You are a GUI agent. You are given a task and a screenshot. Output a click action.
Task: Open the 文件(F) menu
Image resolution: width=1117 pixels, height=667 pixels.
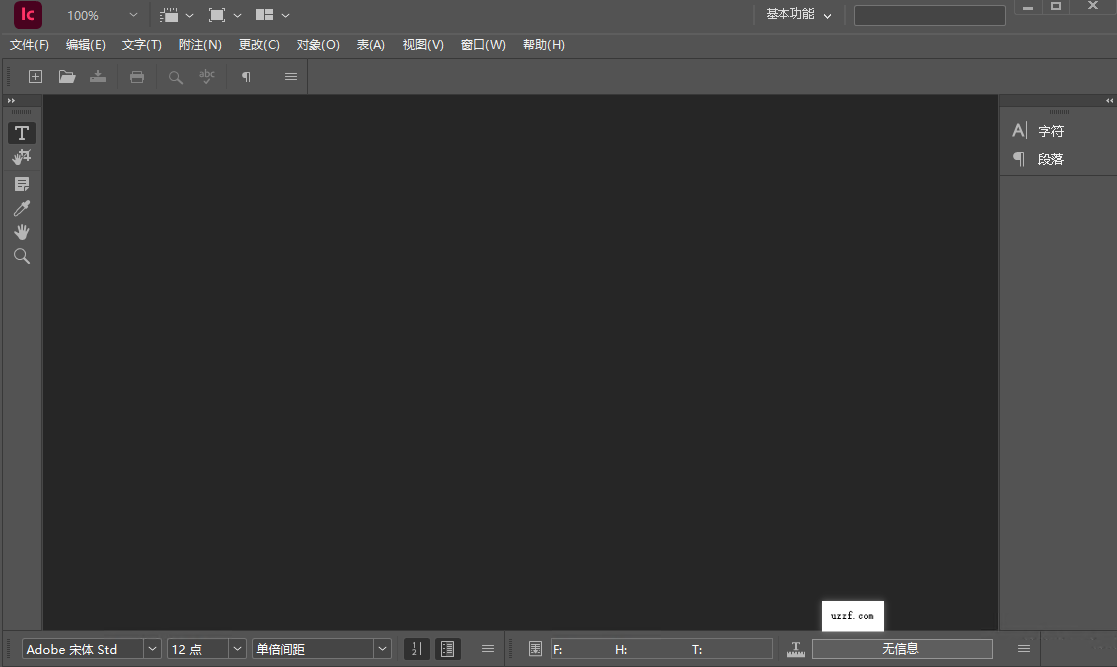29,44
